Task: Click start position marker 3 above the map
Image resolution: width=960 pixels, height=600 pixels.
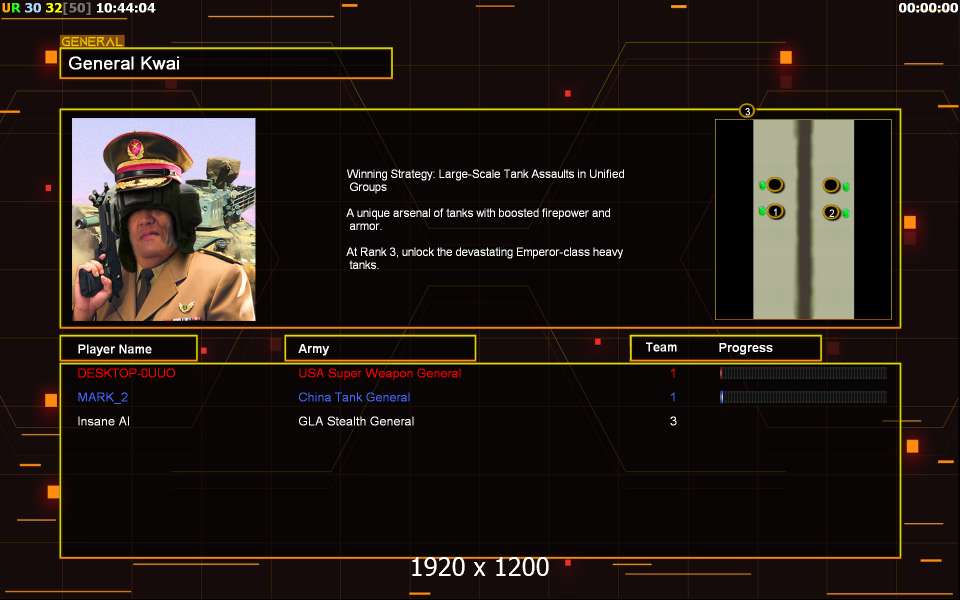Action: click(746, 111)
